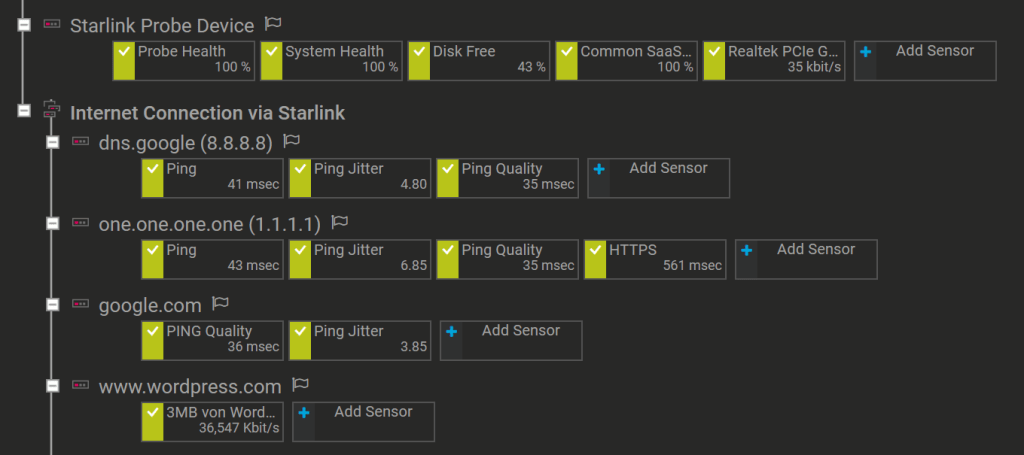Collapse the Starlink Probe Device node
This screenshot has height=455, width=1024.
click(x=24, y=25)
